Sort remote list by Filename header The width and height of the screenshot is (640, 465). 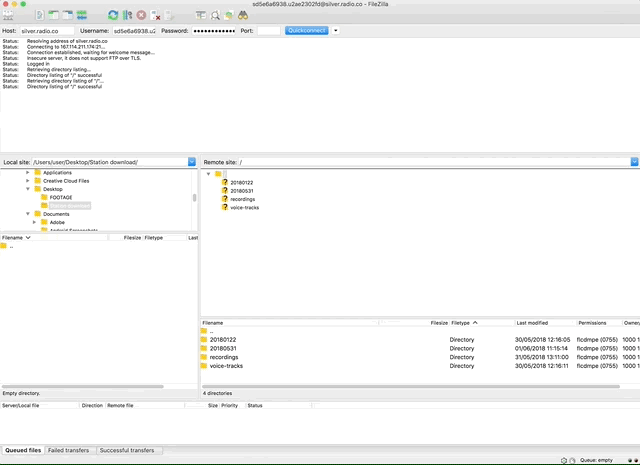(x=290, y=323)
